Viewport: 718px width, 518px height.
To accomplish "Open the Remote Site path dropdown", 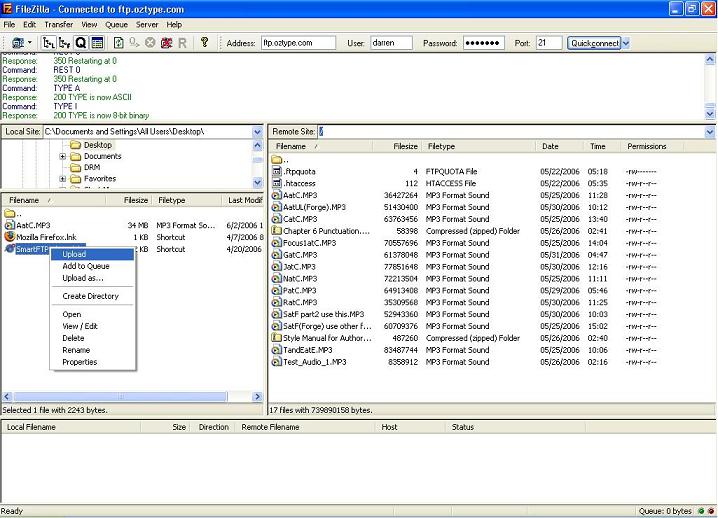I will [x=710, y=132].
